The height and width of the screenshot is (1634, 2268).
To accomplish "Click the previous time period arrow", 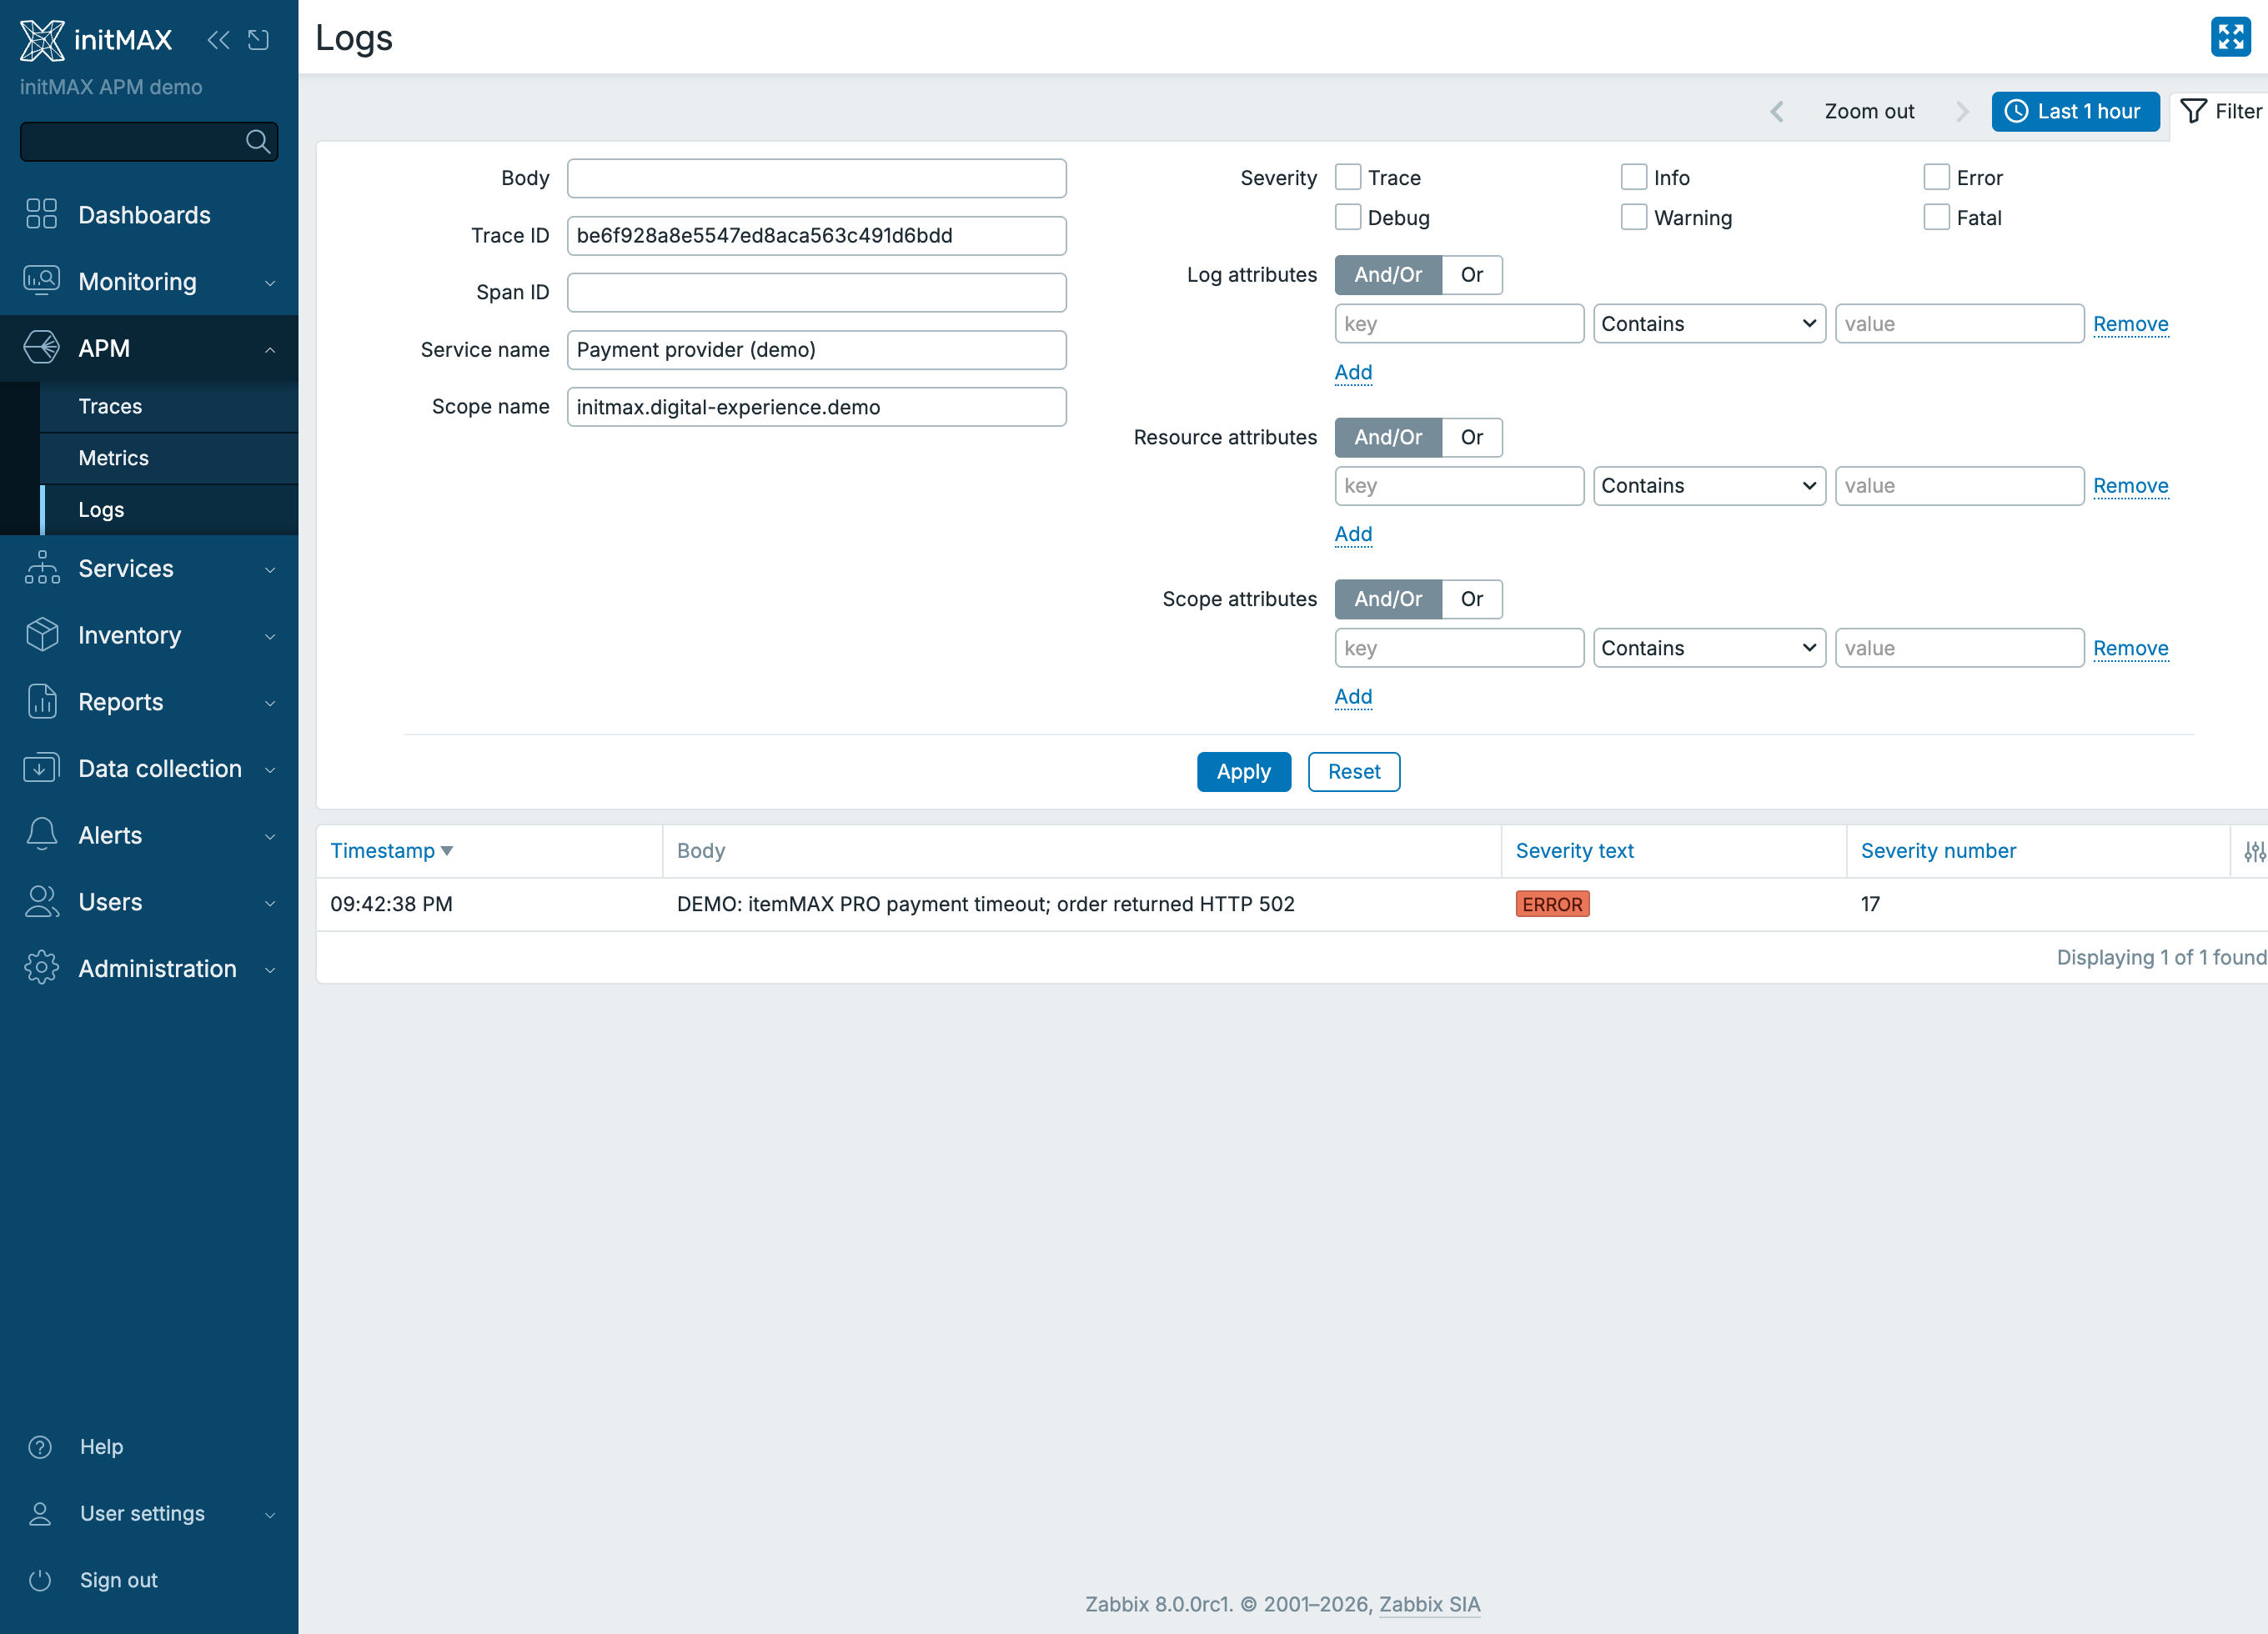I will pyautogui.click(x=1777, y=111).
